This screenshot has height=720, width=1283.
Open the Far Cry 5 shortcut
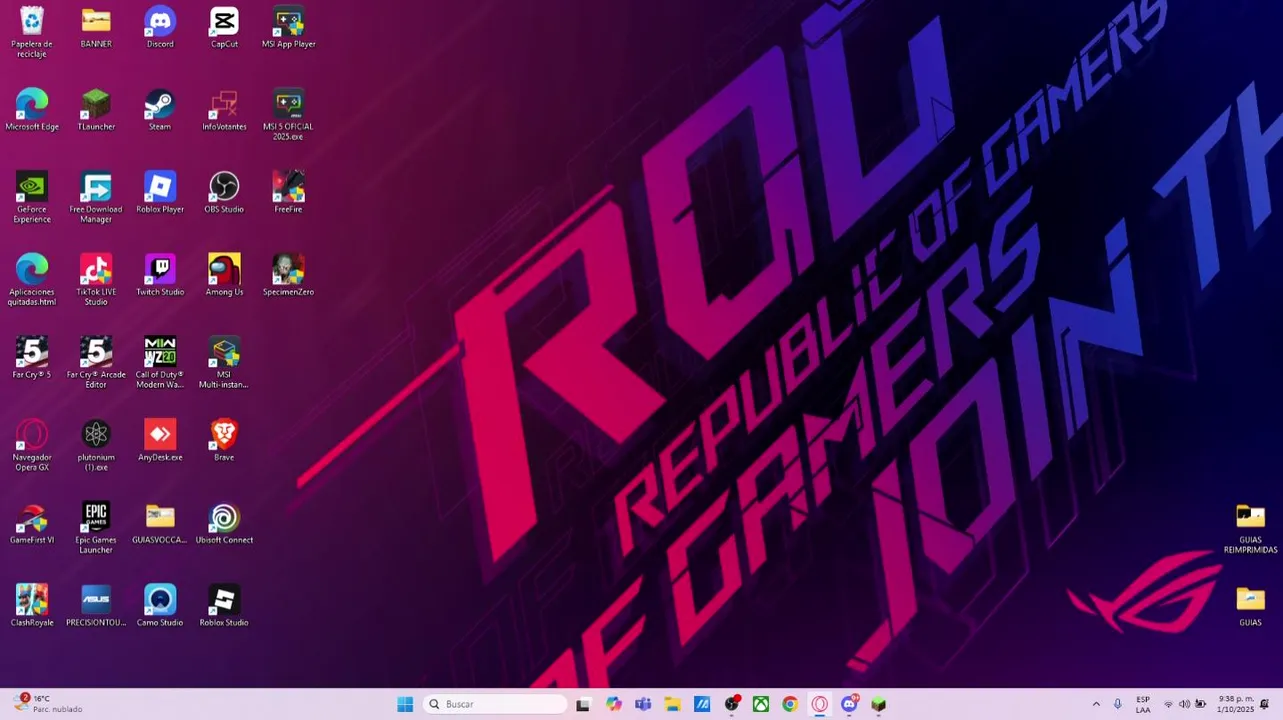(x=32, y=358)
